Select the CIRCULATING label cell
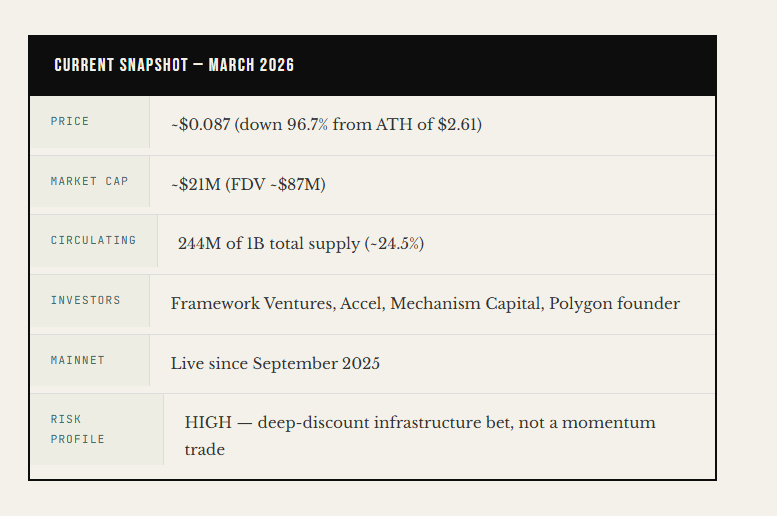The width and height of the screenshot is (777, 516). pos(94,241)
